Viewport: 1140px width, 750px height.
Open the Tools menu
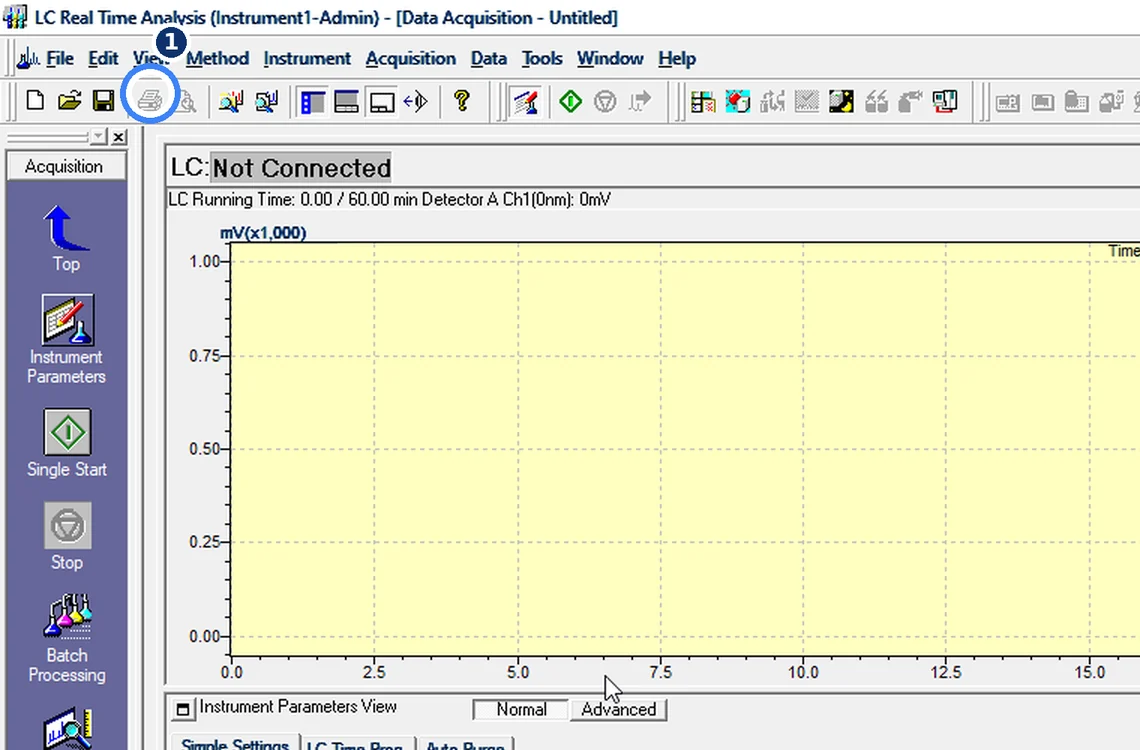[542, 58]
